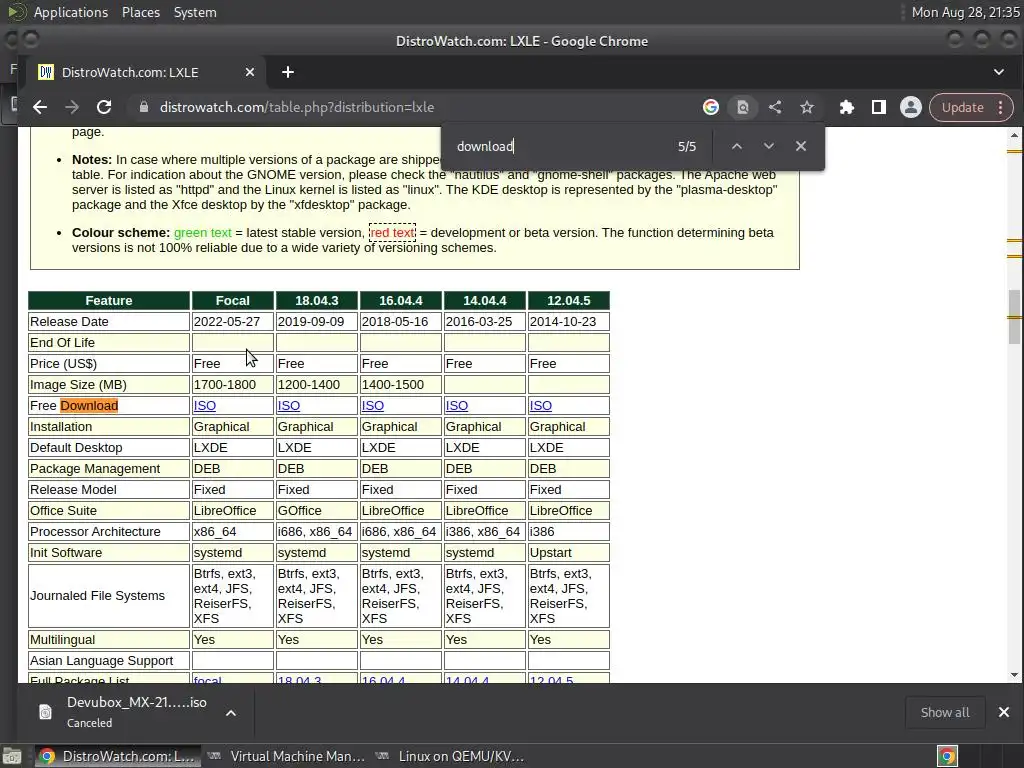This screenshot has height=768, width=1024.
Task: Click the Asian Language Support label
Action: click(x=101, y=660)
